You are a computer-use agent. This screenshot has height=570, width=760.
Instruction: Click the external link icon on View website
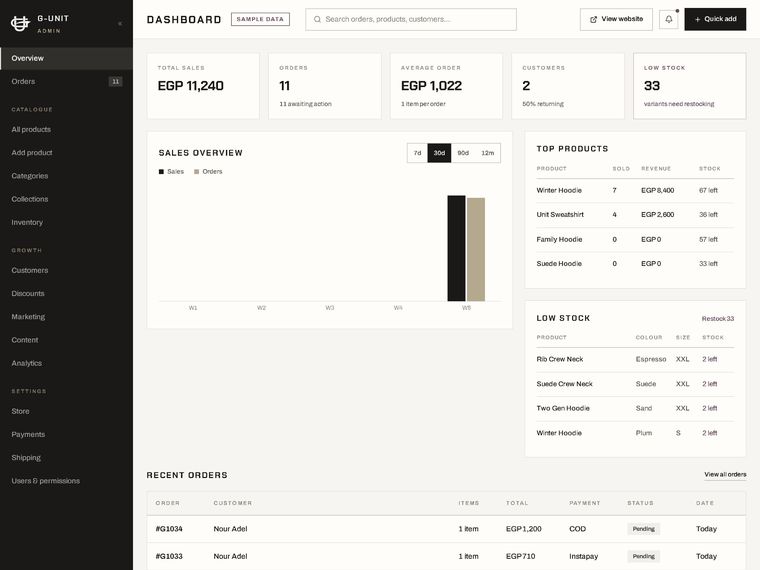click(x=593, y=19)
